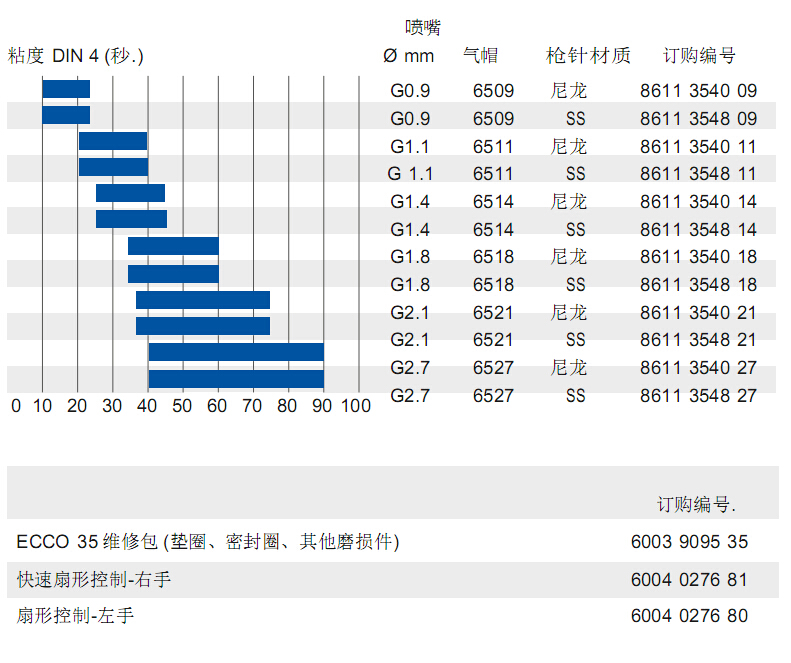Select order number 8611 3540 21
This screenshot has height=663, width=791.
pyautogui.click(x=698, y=313)
